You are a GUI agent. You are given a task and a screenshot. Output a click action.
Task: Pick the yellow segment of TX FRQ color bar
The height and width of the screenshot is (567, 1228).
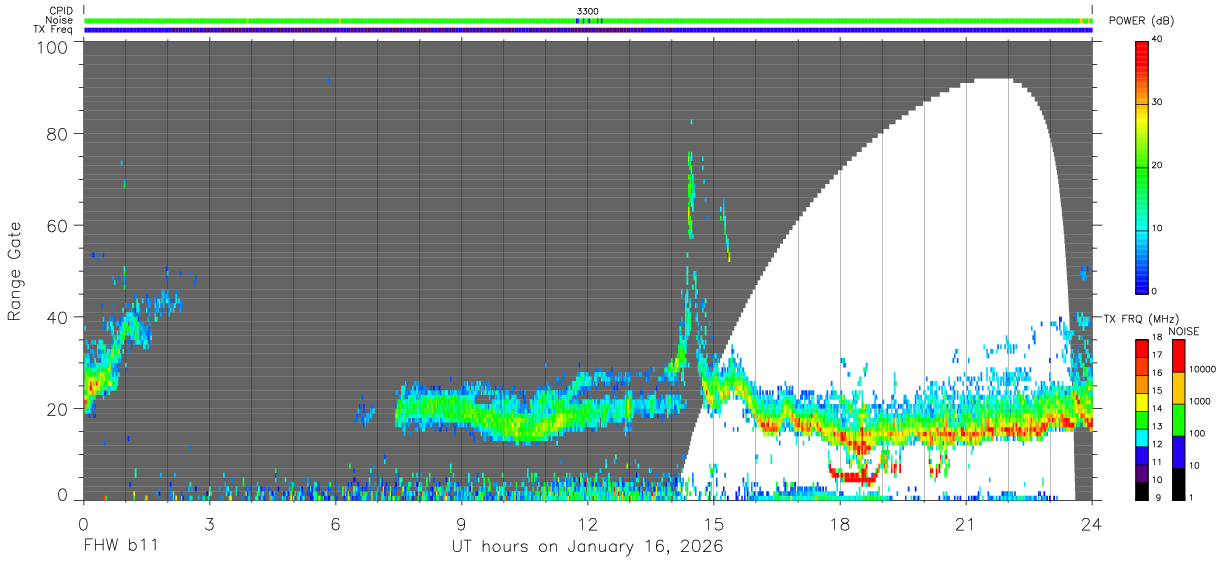tap(1141, 402)
